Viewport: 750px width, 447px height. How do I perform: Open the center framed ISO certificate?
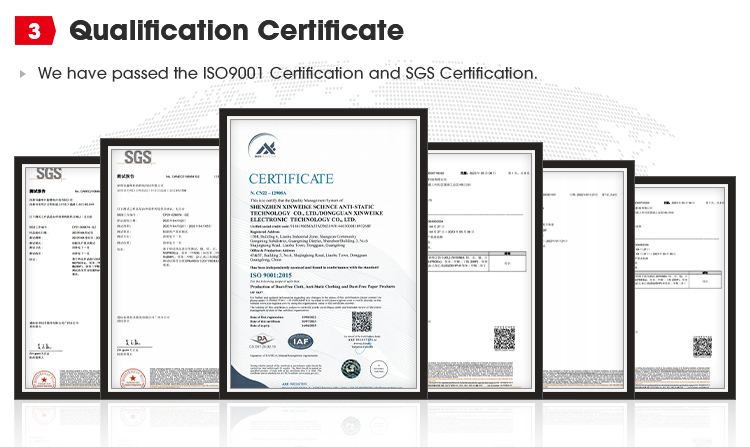[x=323, y=262]
